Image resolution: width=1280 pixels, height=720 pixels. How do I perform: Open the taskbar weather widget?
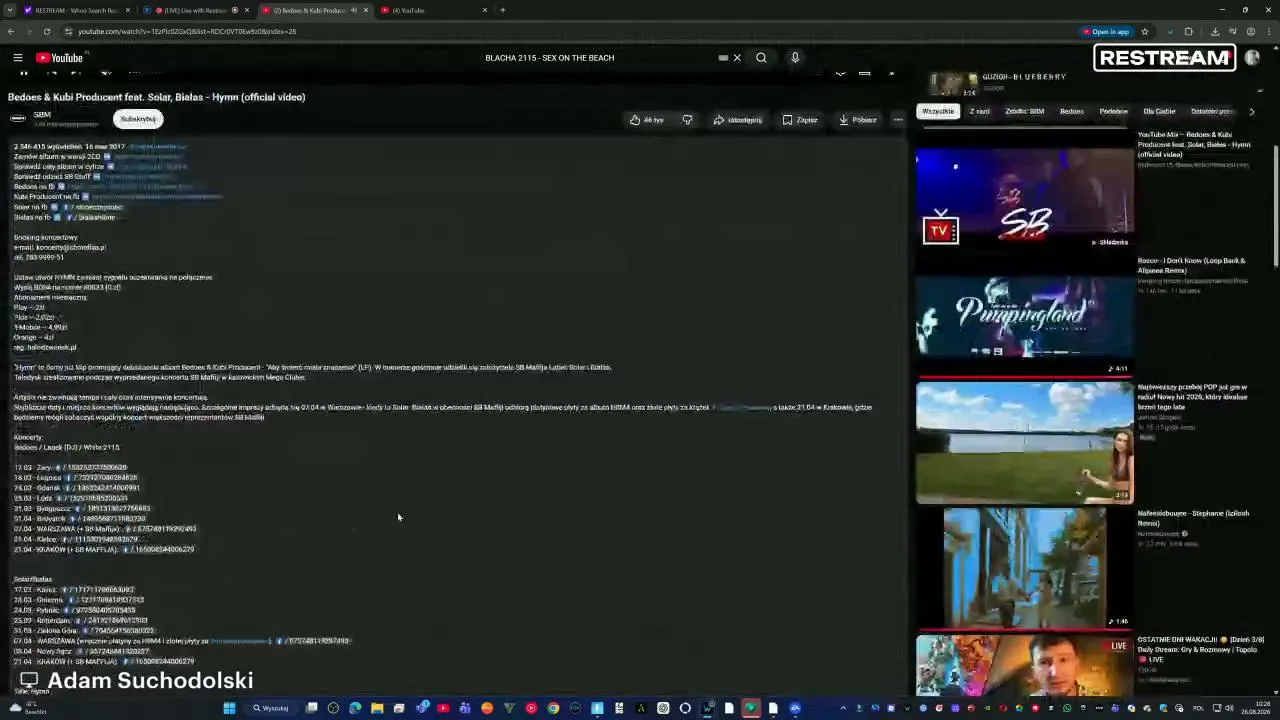27,708
